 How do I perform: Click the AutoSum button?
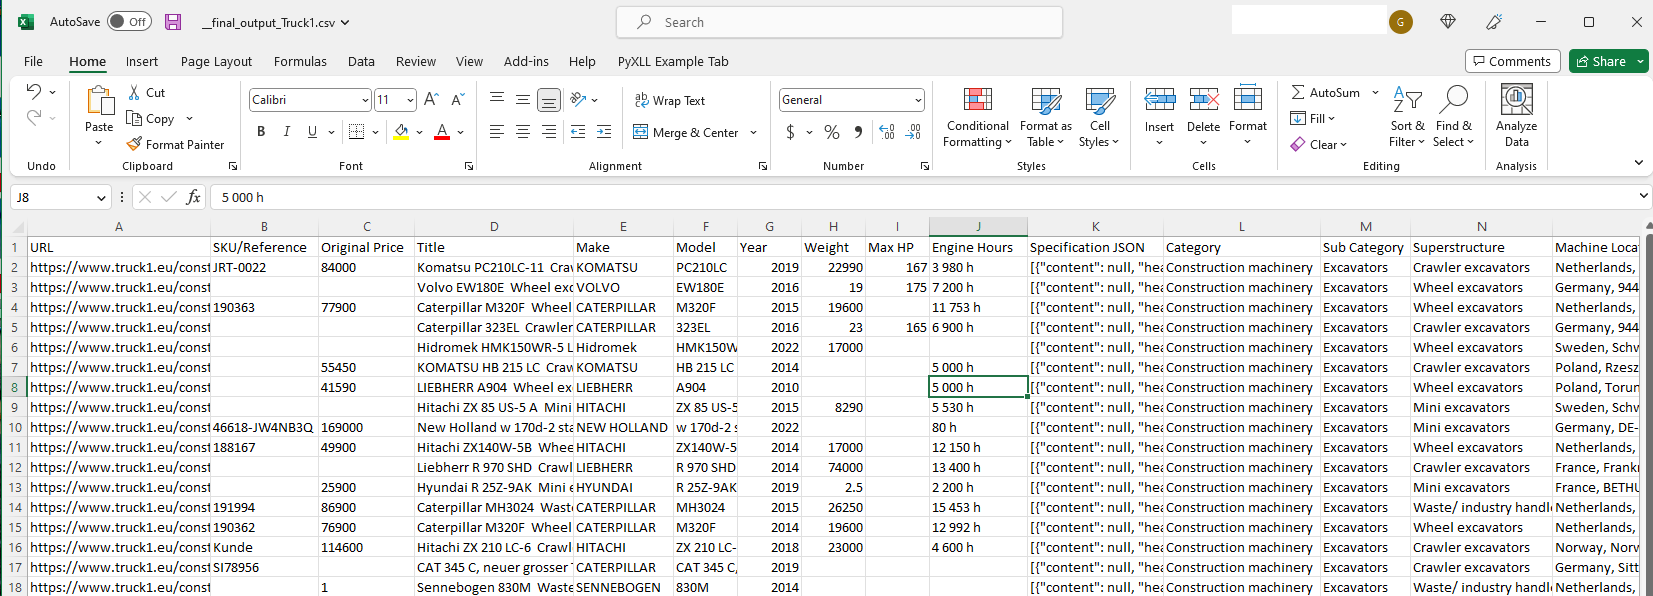(1325, 92)
